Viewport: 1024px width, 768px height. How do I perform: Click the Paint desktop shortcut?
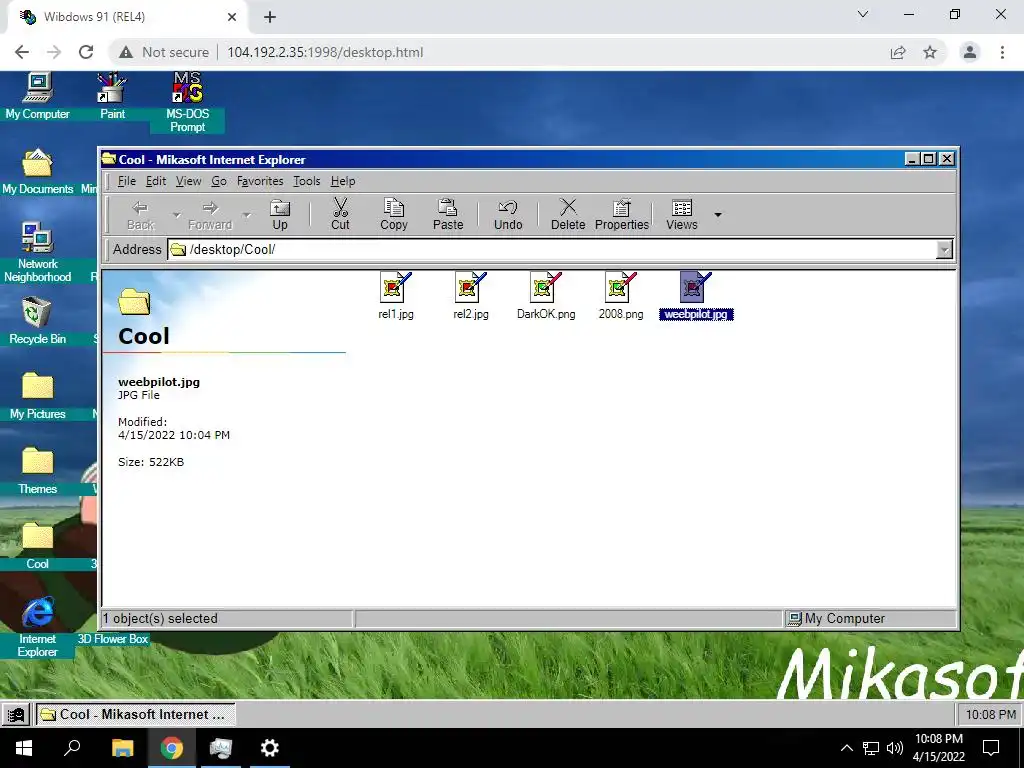(x=112, y=96)
